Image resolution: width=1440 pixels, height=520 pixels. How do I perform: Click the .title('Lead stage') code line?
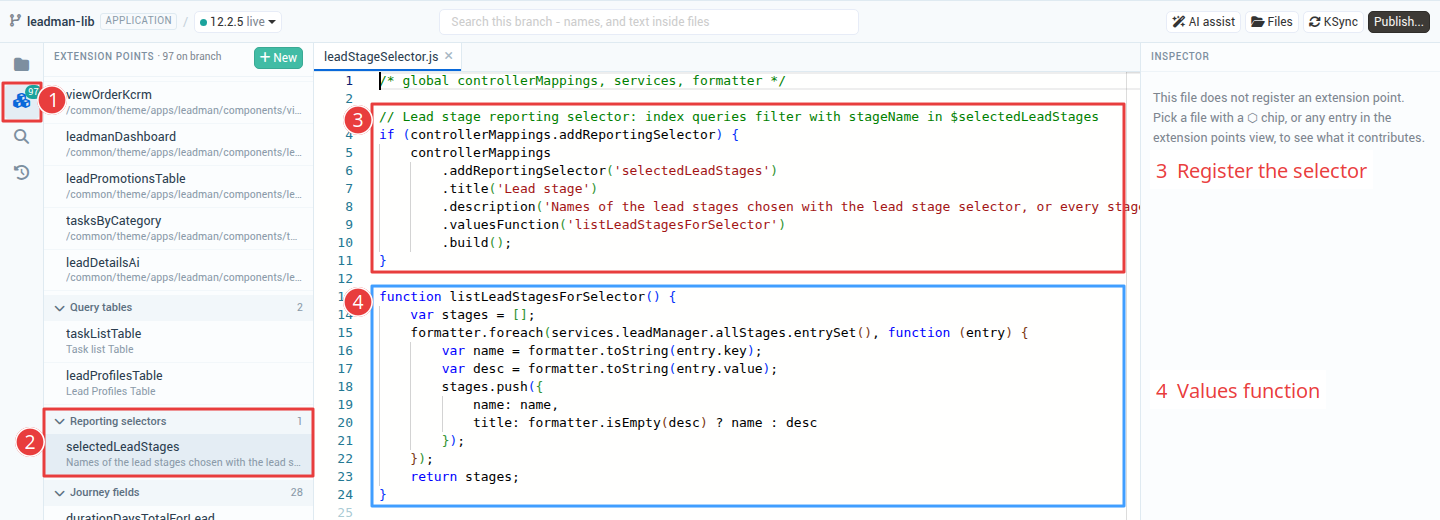tap(519, 189)
